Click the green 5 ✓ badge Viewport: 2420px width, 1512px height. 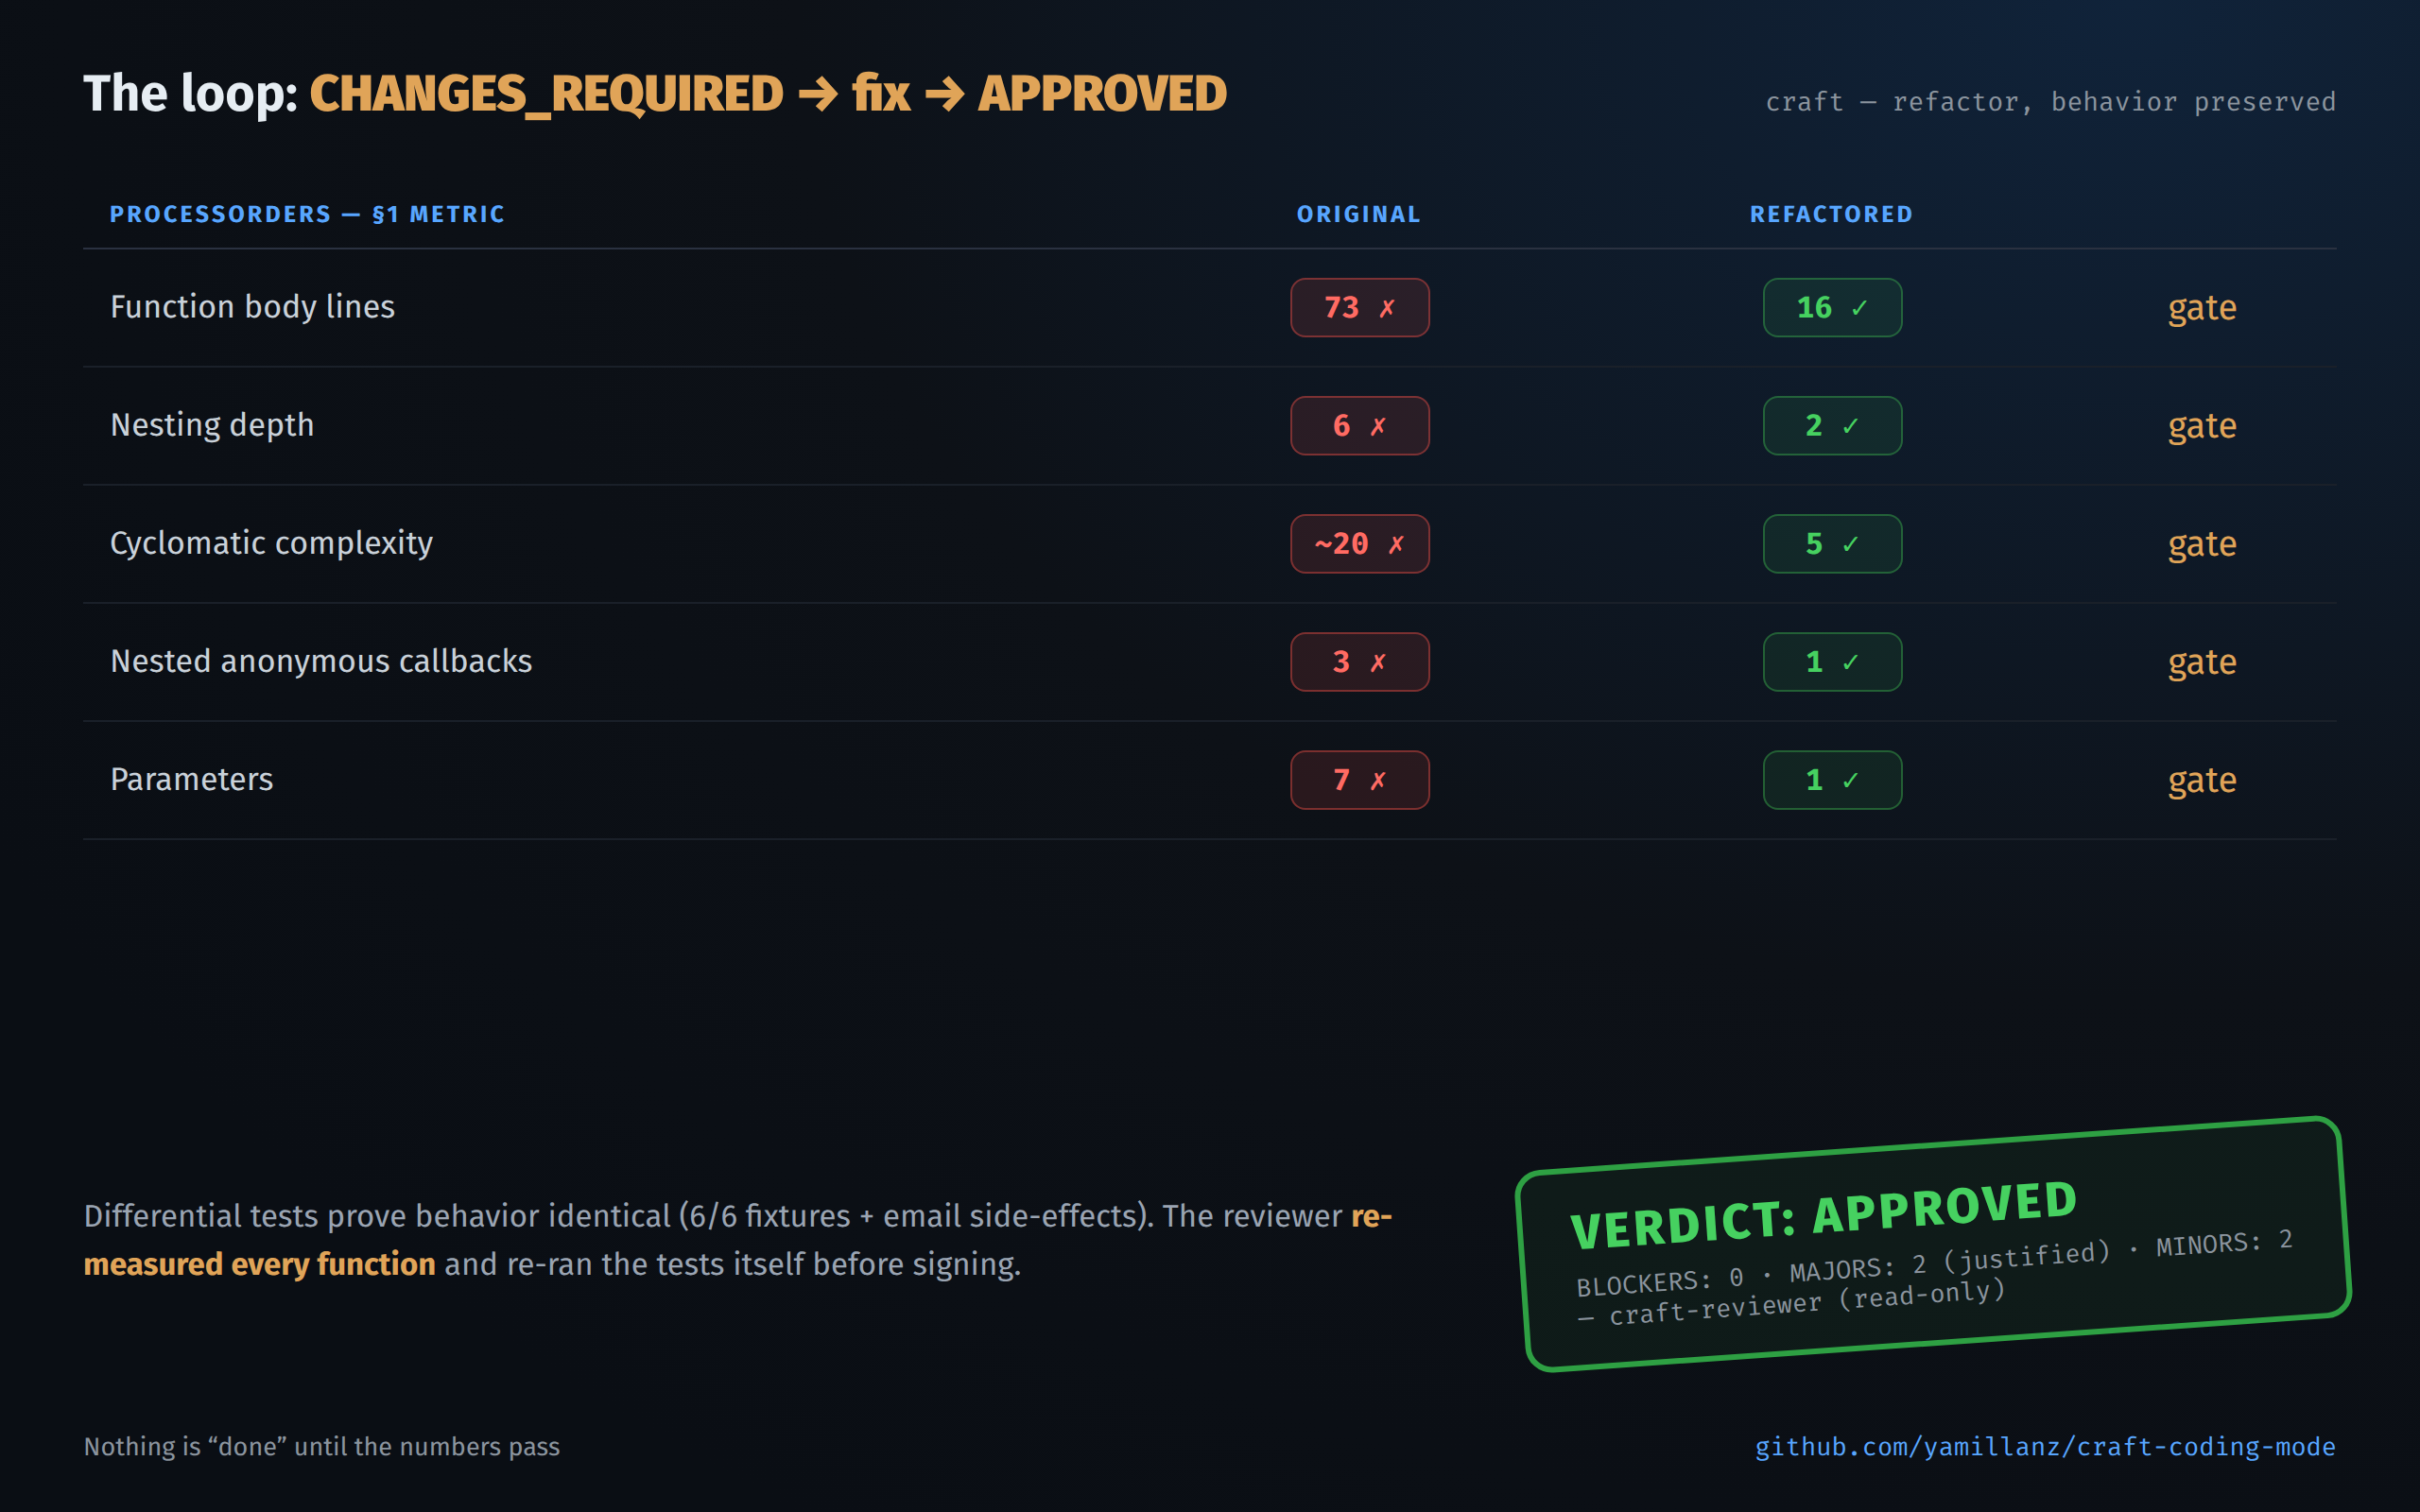point(1832,543)
